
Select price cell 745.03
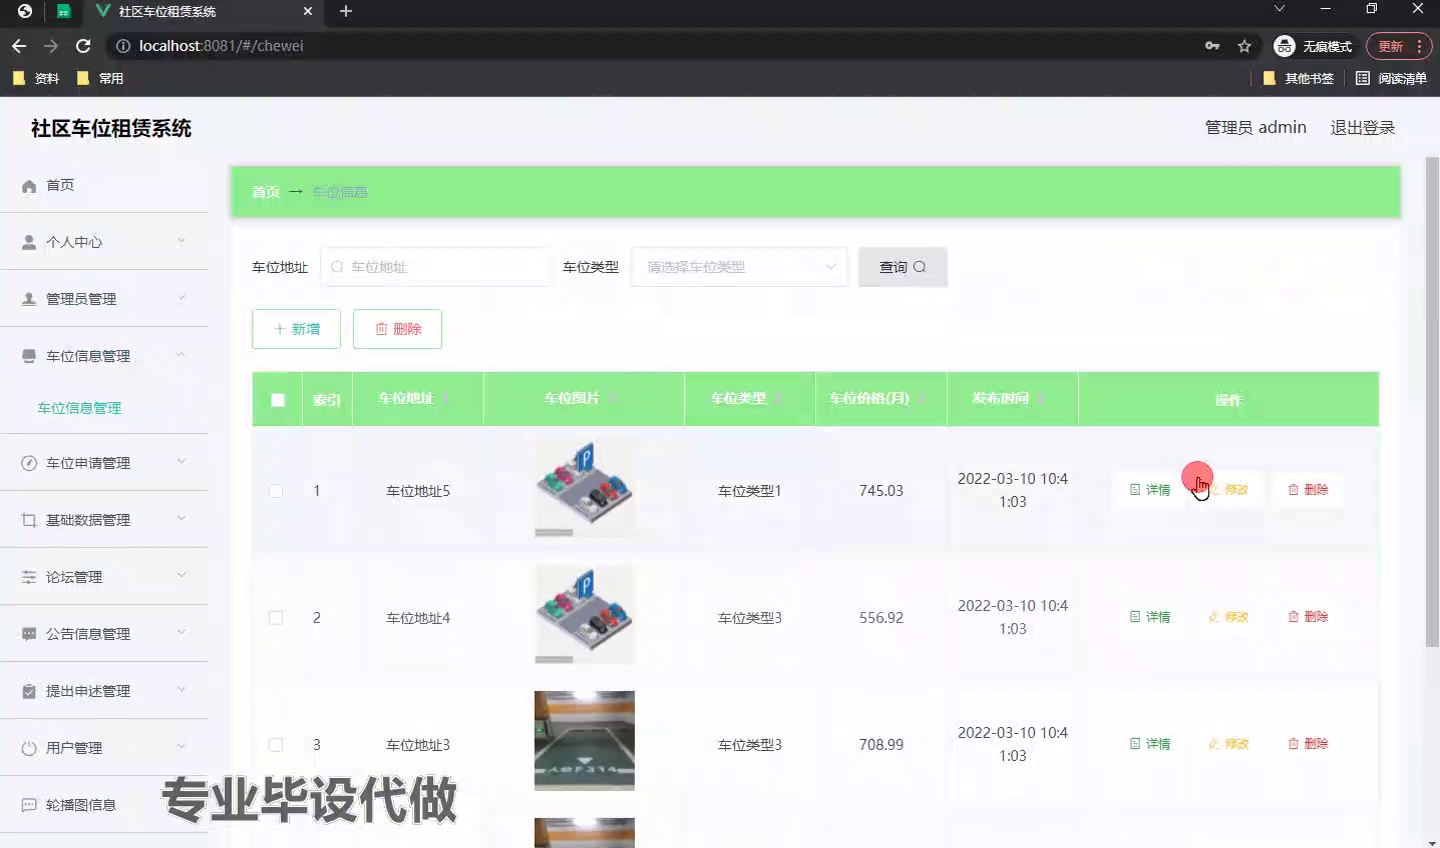click(881, 491)
